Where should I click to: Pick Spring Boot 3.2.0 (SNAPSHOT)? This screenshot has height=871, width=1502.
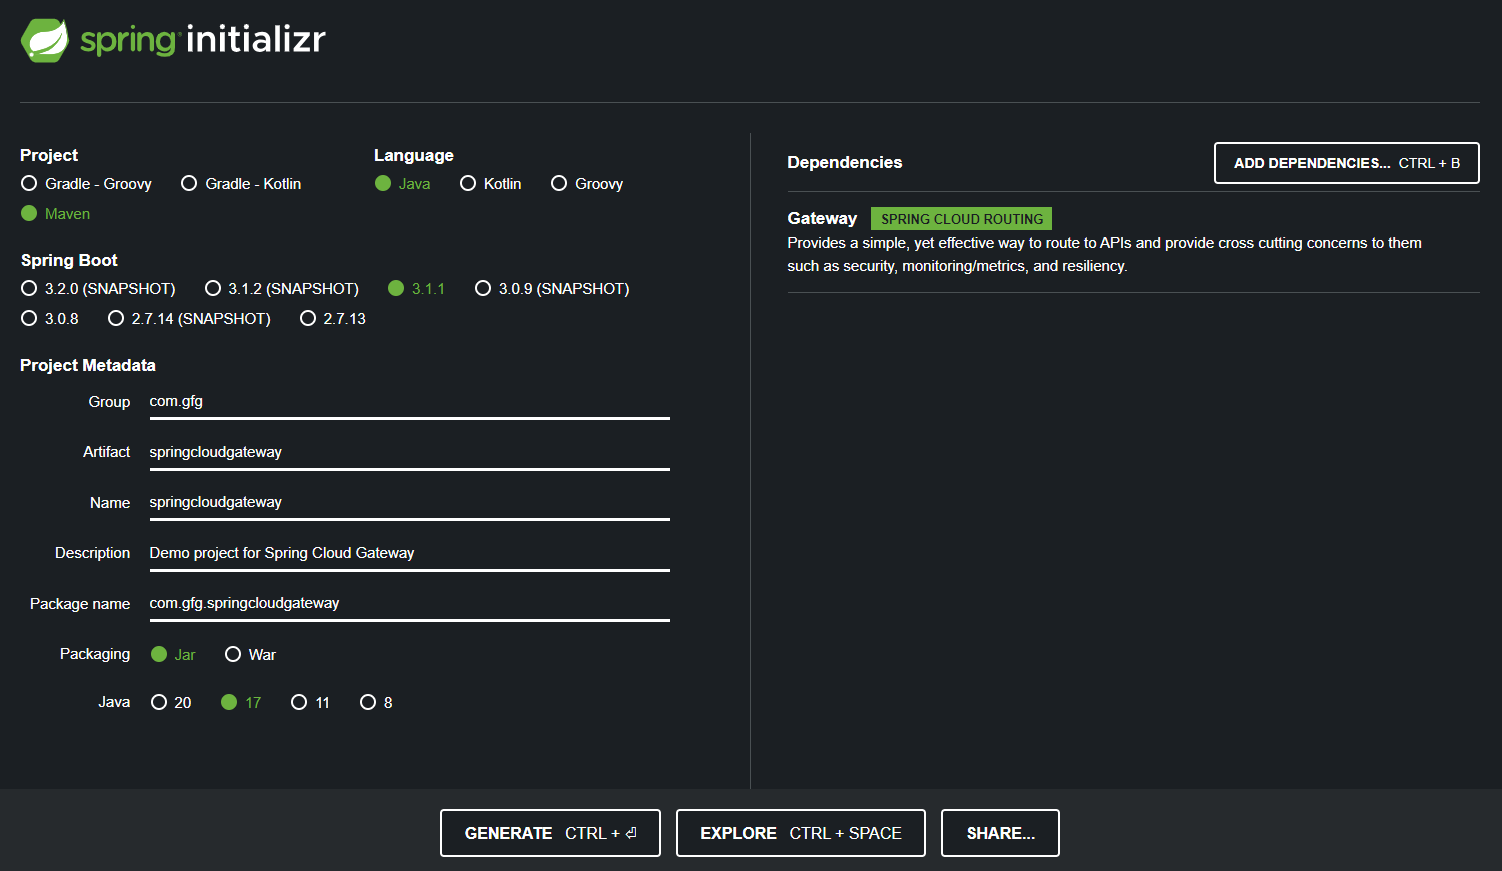(98, 289)
